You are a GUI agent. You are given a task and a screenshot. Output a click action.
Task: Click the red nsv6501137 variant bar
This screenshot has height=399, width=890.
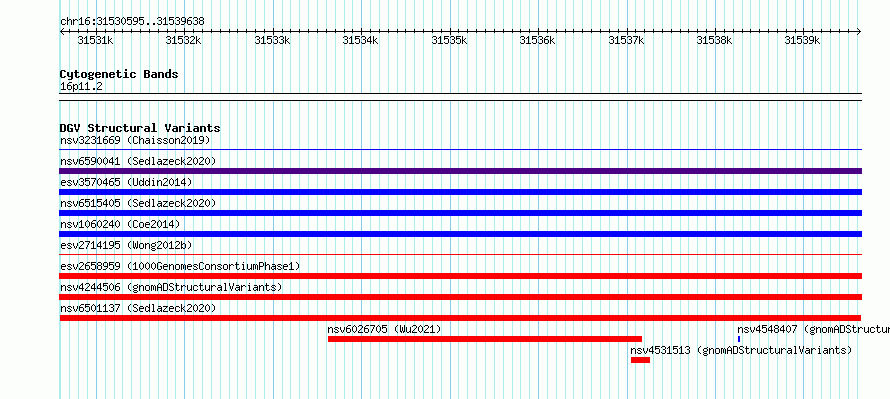coord(460,318)
